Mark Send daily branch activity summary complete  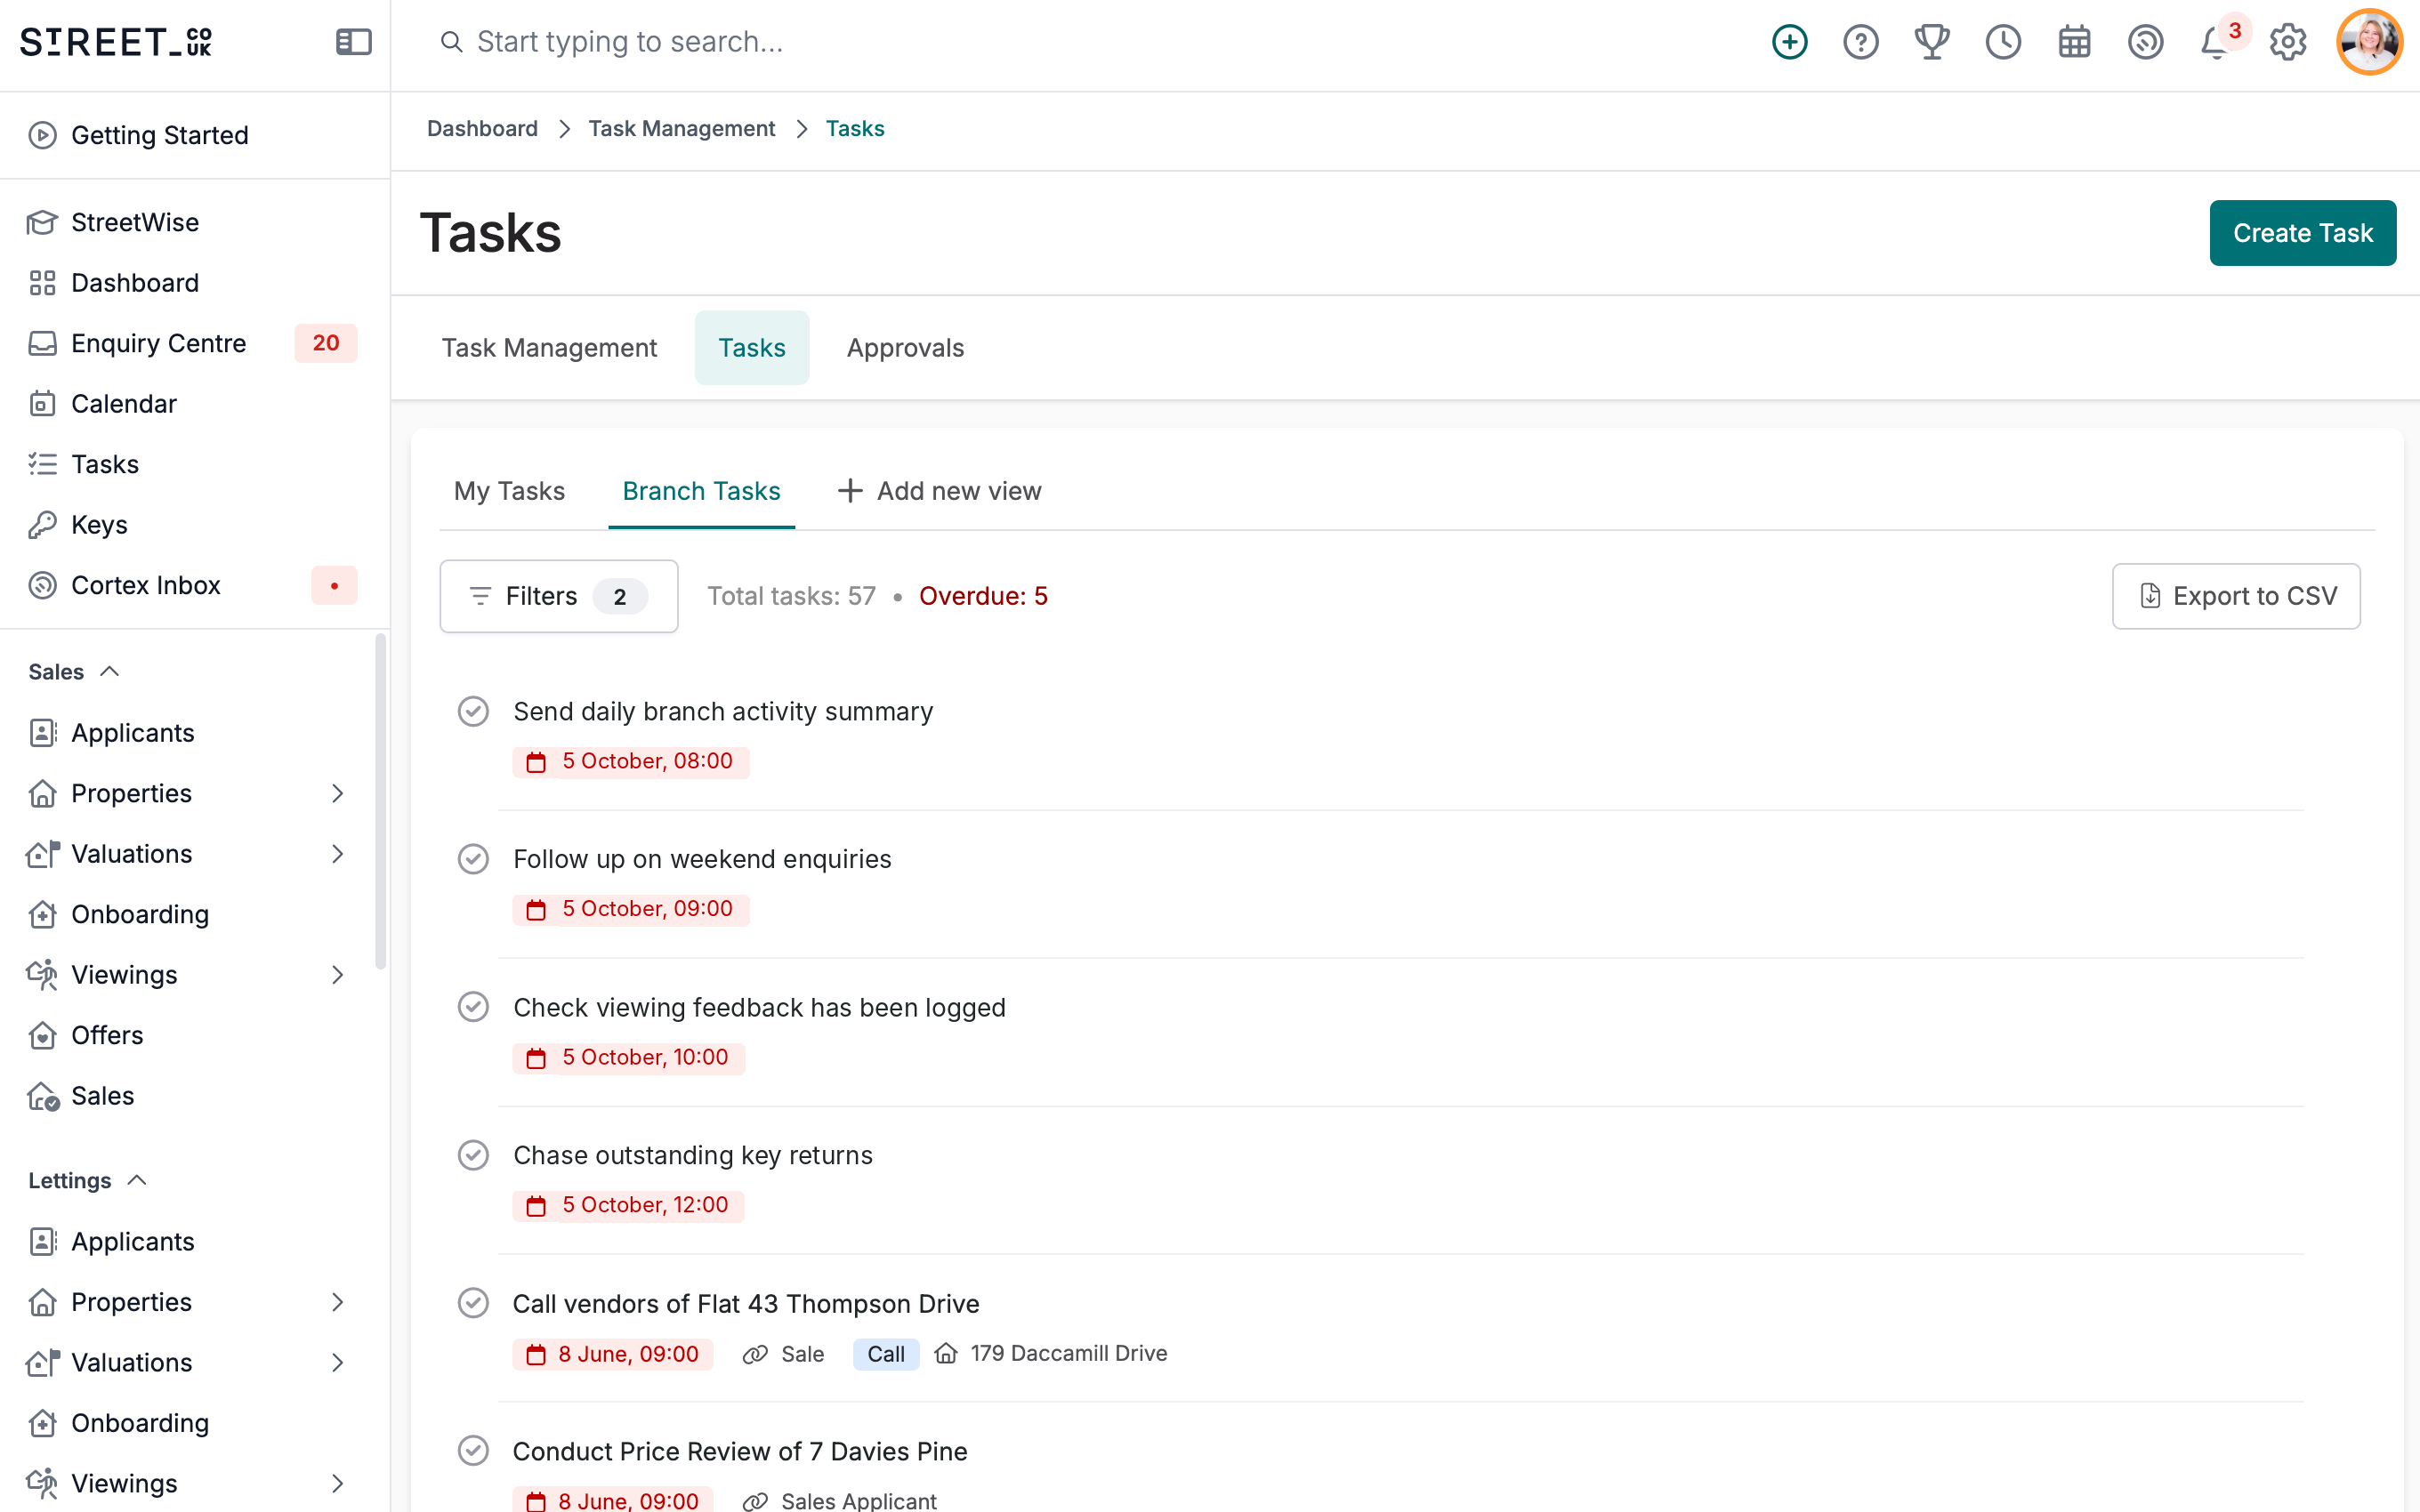coord(473,711)
